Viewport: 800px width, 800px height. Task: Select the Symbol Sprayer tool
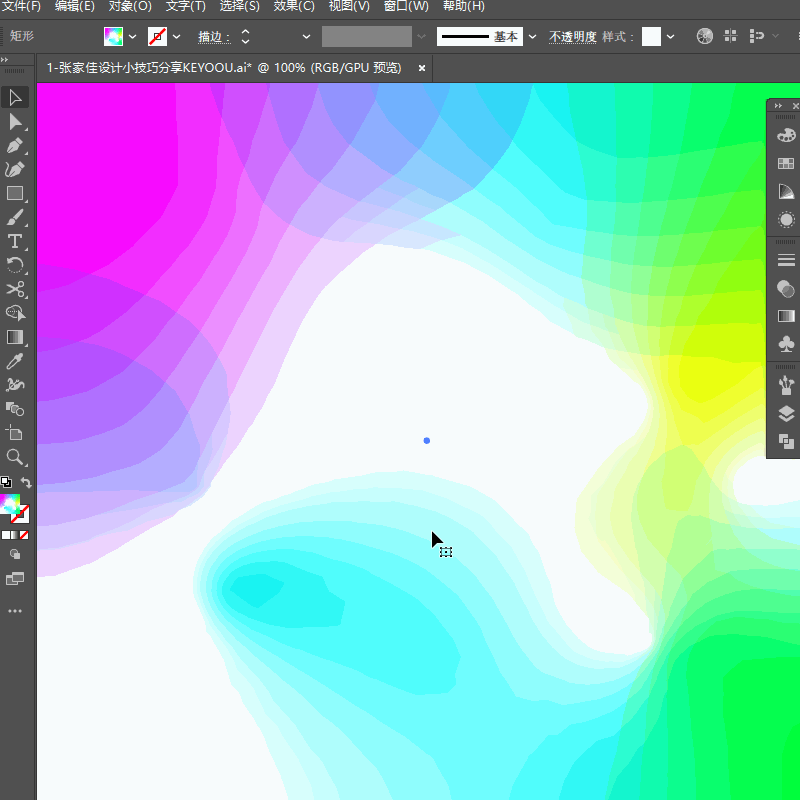[15, 385]
